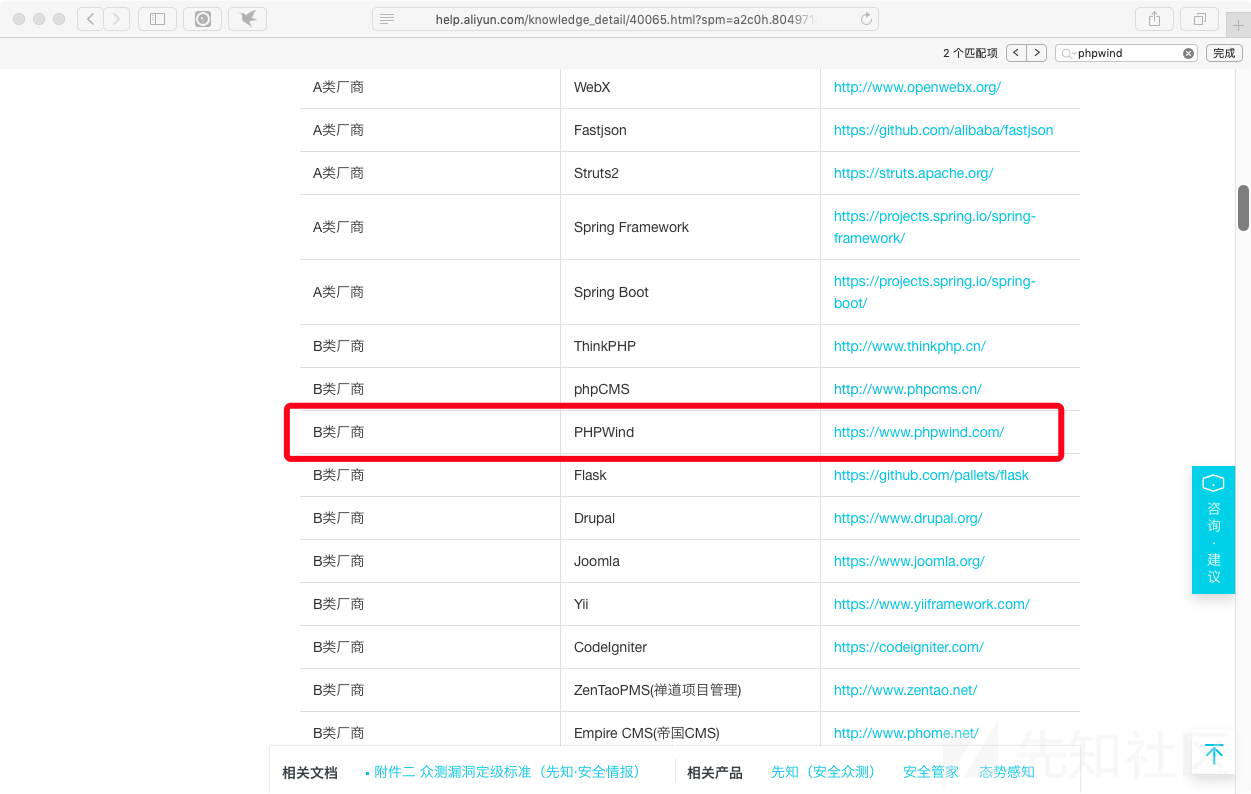The image size is (1251, 794).
Task: Open the spring-framework project link
Action: 934,227
